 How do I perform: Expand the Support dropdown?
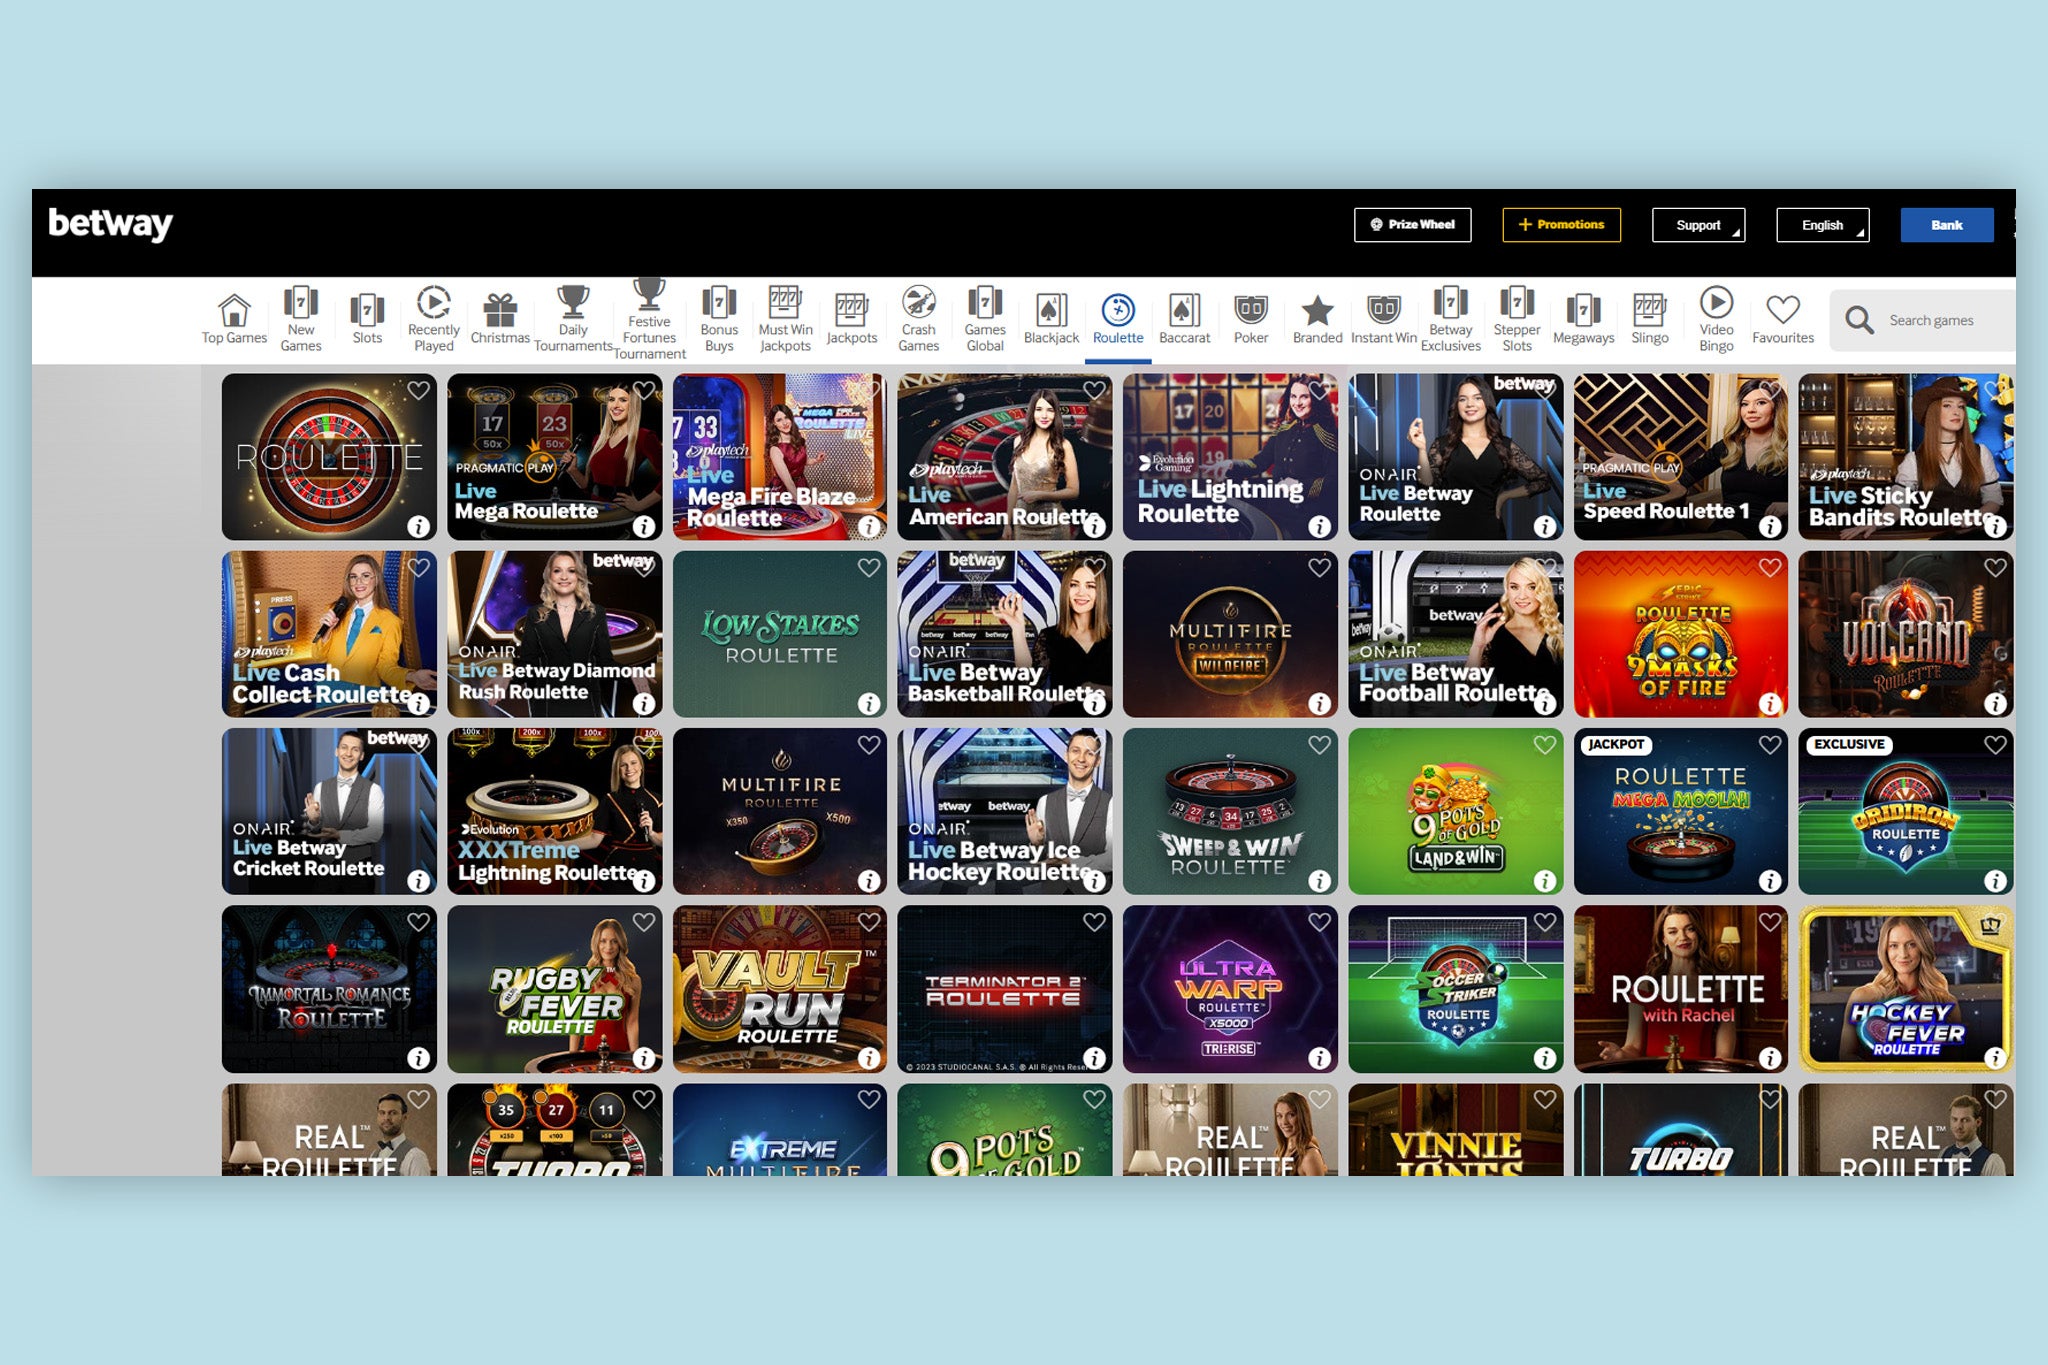tap(1698, 225)
